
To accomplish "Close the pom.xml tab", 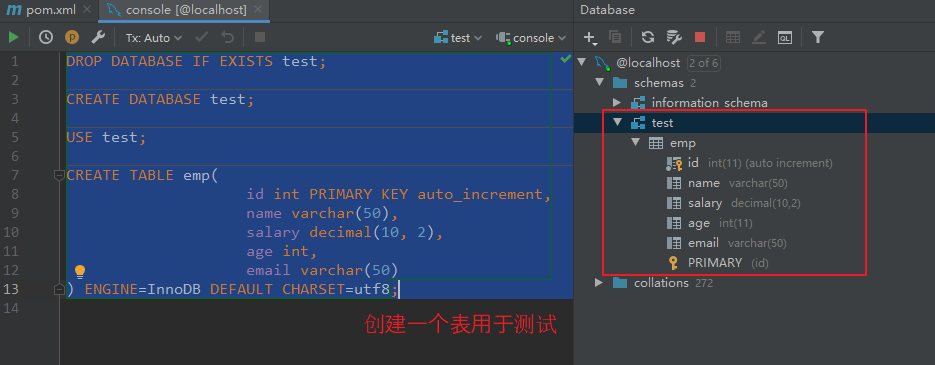I will [x=87, y=10].
